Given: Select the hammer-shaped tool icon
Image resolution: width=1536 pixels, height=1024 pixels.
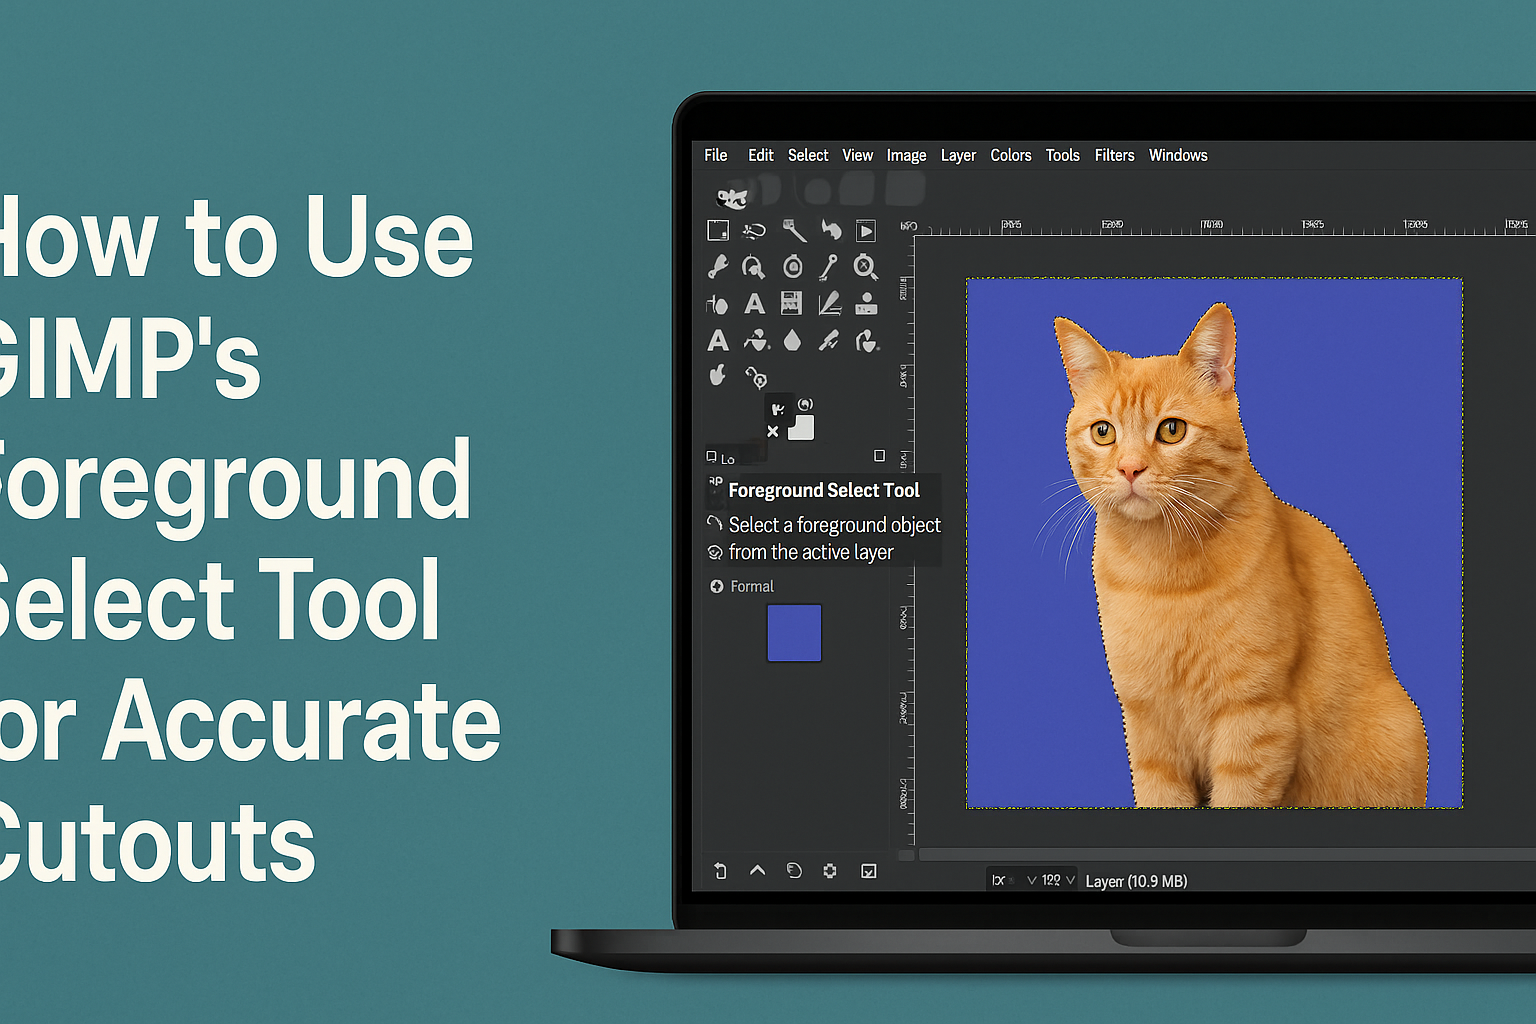Looking at the screenshot, I should [x=794, y=230].
